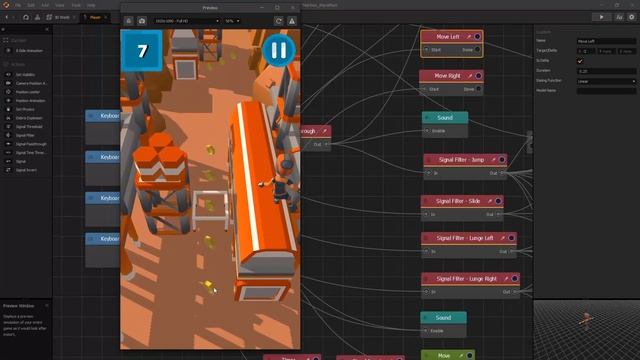Toggle the circle on the green Move node
Viewport: 640px width, 360px height.
coord(469,356)
